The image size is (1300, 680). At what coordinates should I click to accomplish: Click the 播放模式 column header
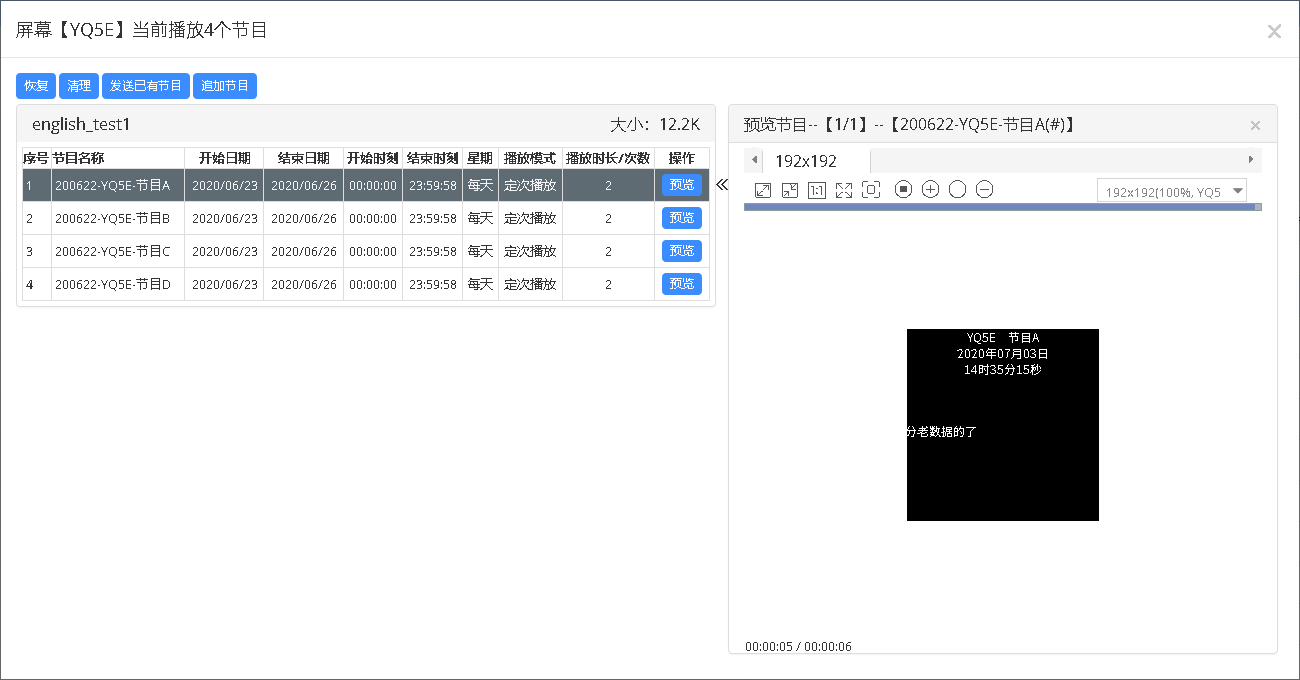click(x=530, y=158)
